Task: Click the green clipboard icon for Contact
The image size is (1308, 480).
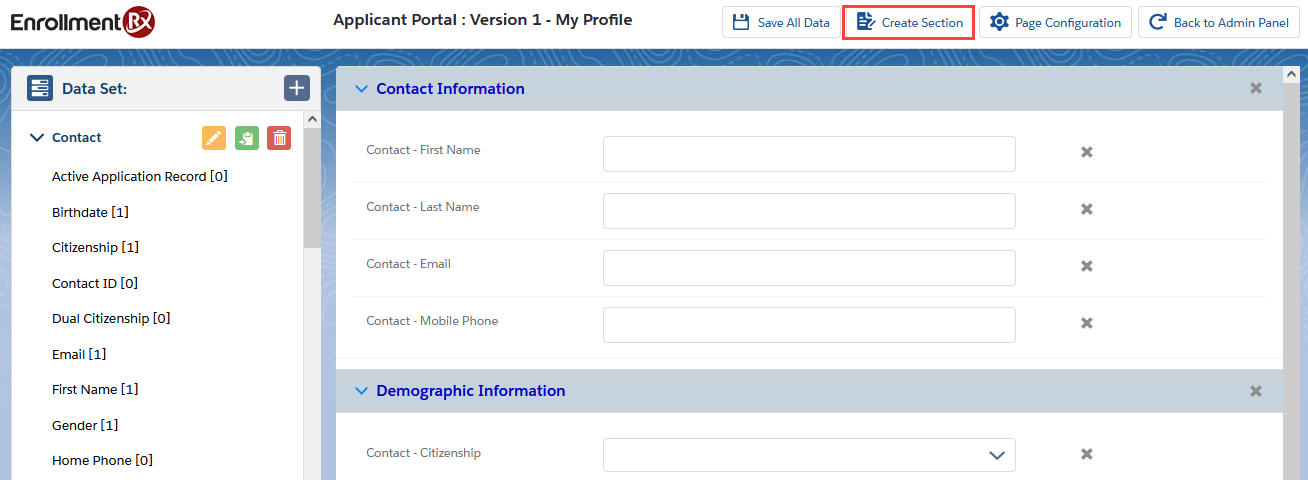Action: (246, 138)
